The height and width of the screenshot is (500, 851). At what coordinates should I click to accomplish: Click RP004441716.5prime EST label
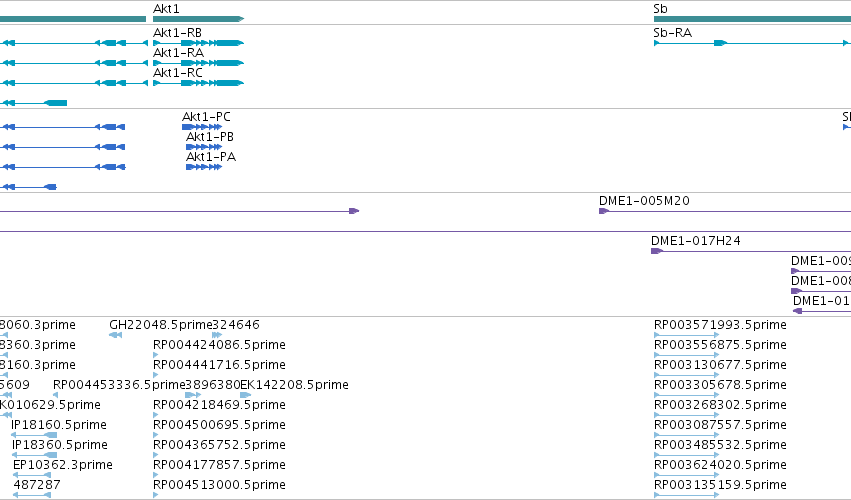point(219,365)
